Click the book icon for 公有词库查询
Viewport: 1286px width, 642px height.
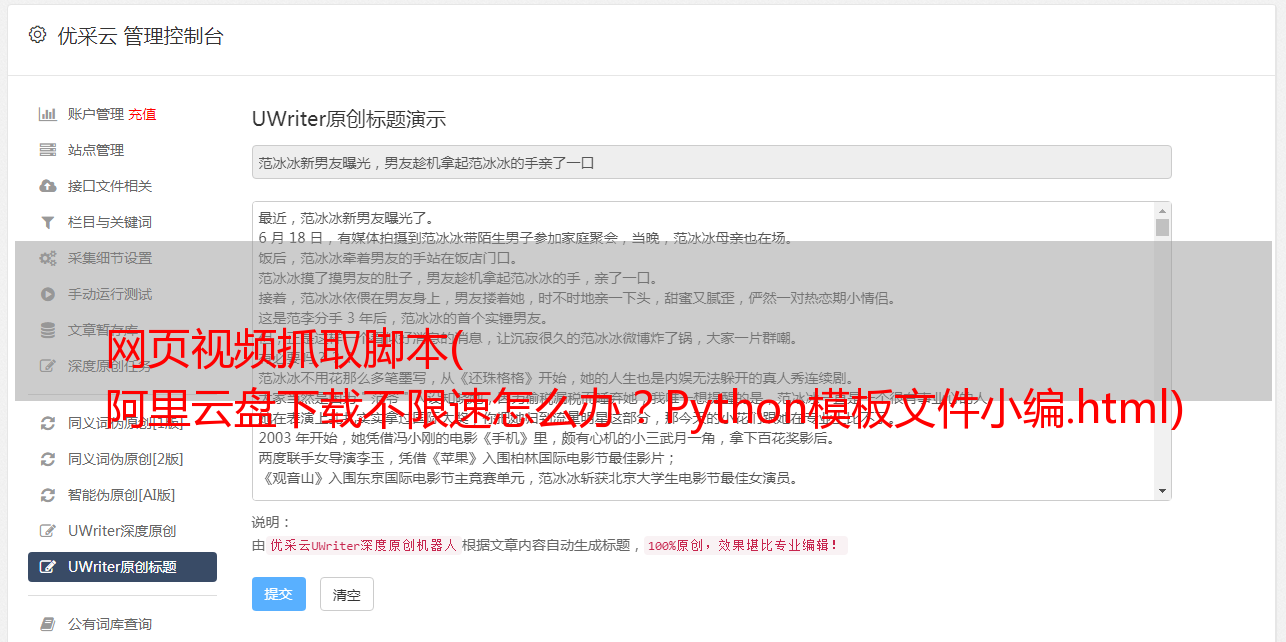coord(47,624)
